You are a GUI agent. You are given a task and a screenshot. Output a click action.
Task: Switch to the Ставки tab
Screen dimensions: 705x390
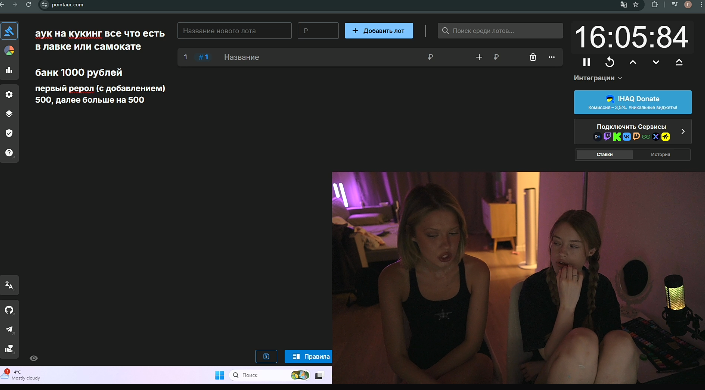coord(605,154)
